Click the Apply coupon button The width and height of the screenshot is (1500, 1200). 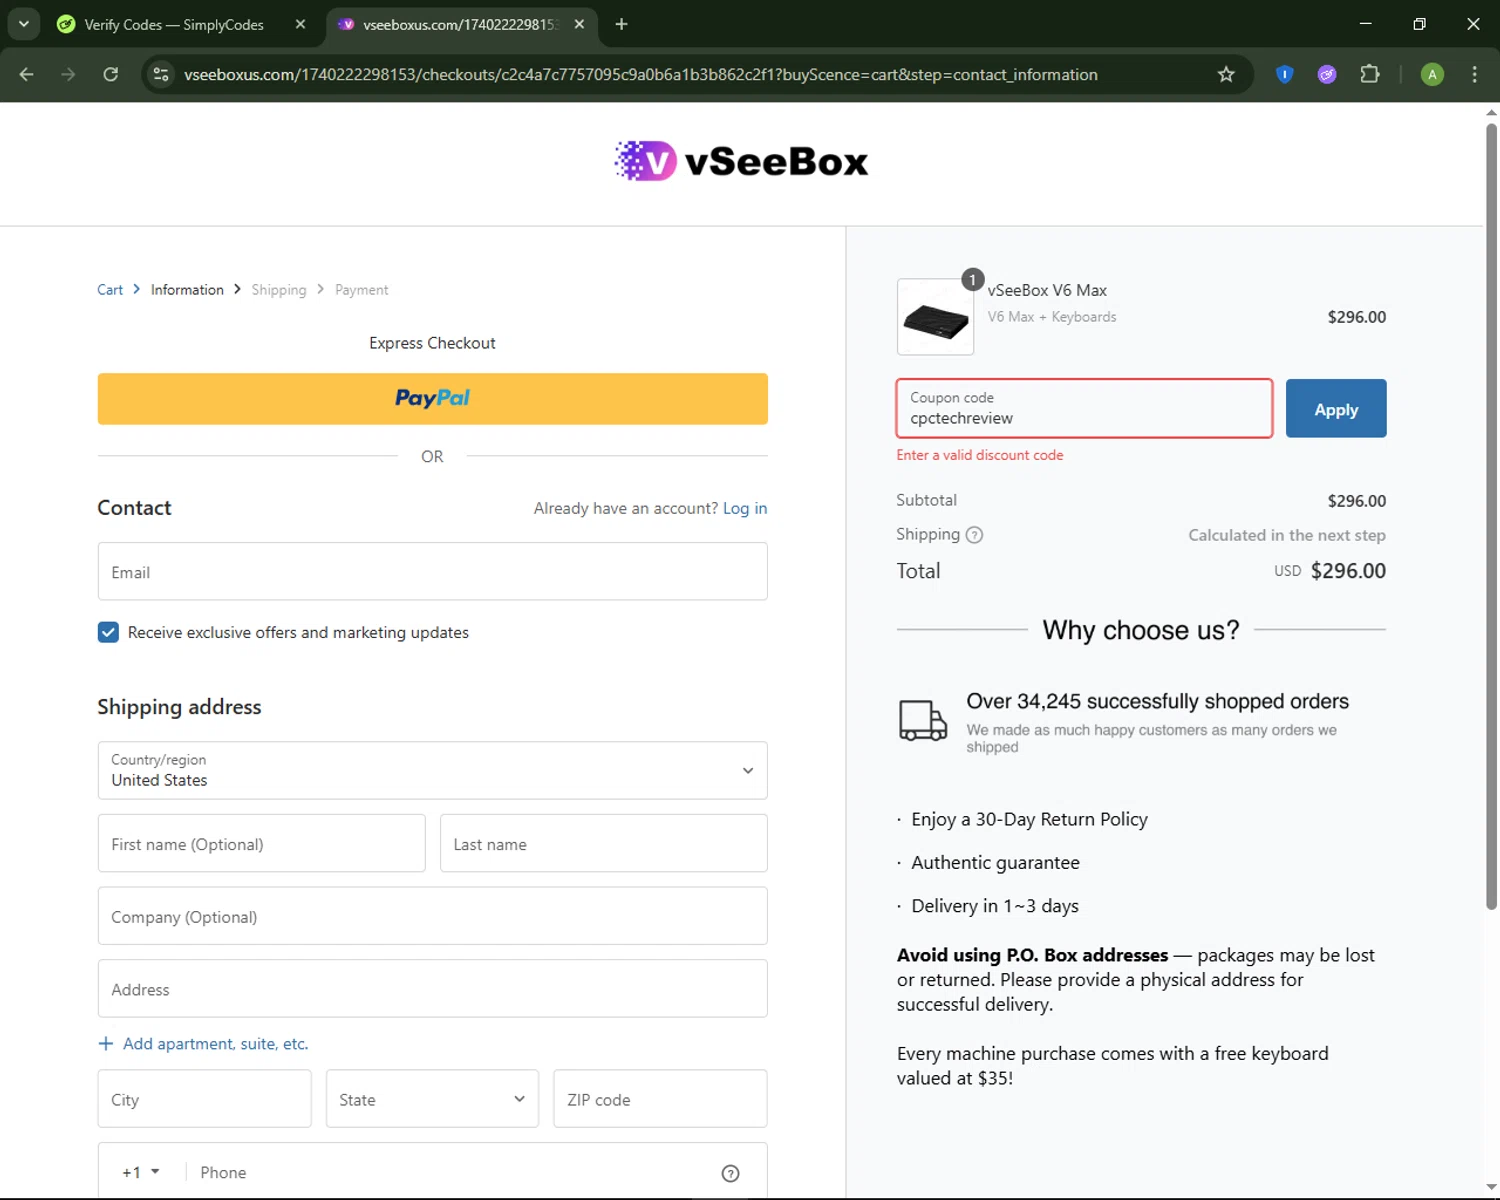click(1336, 409)
